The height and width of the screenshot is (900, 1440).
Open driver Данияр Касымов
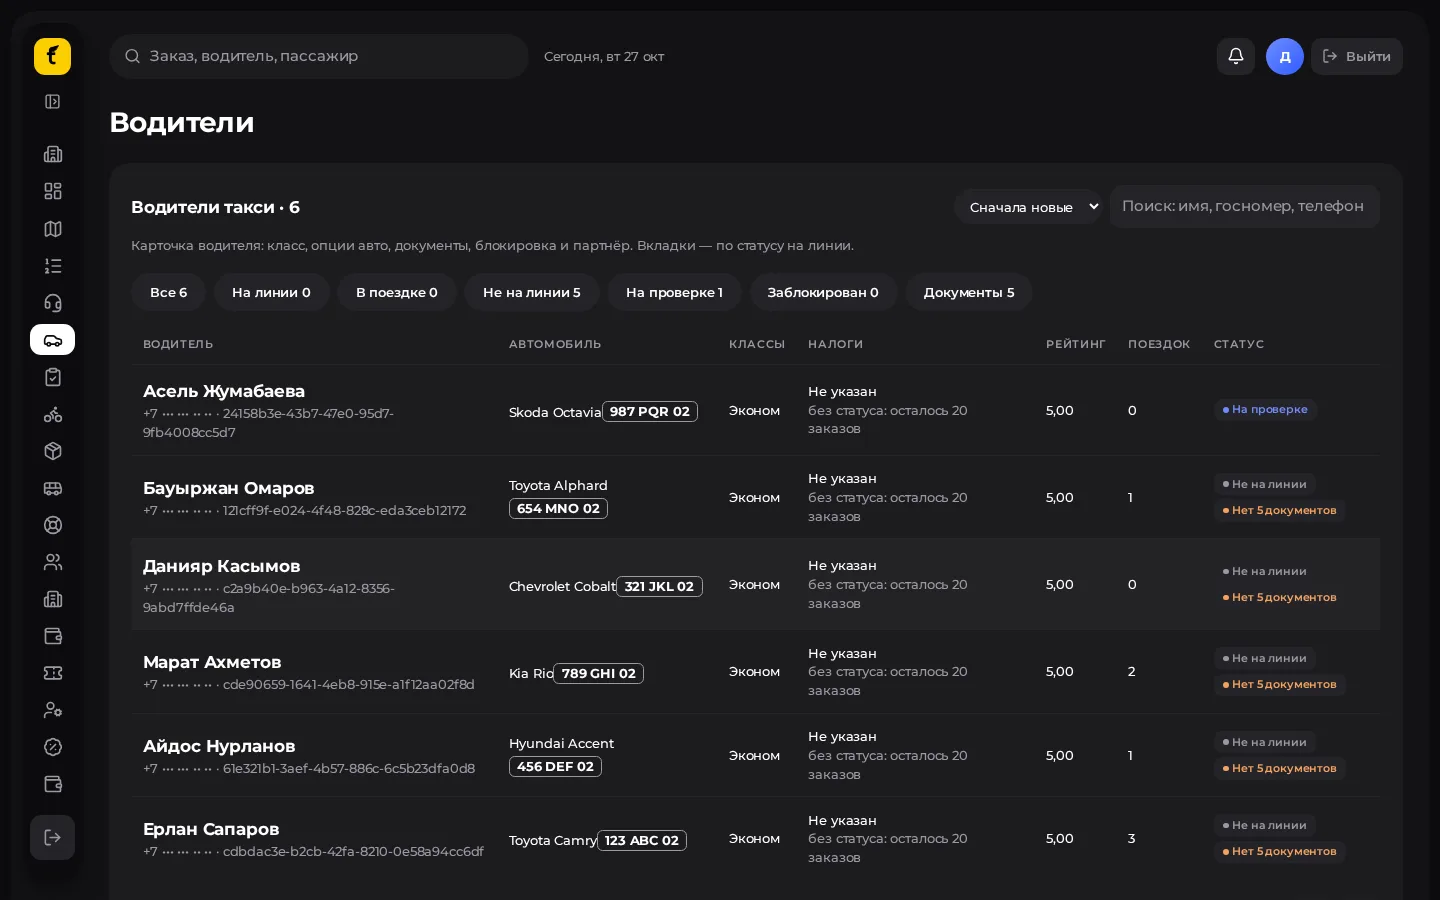pos(222,566)
